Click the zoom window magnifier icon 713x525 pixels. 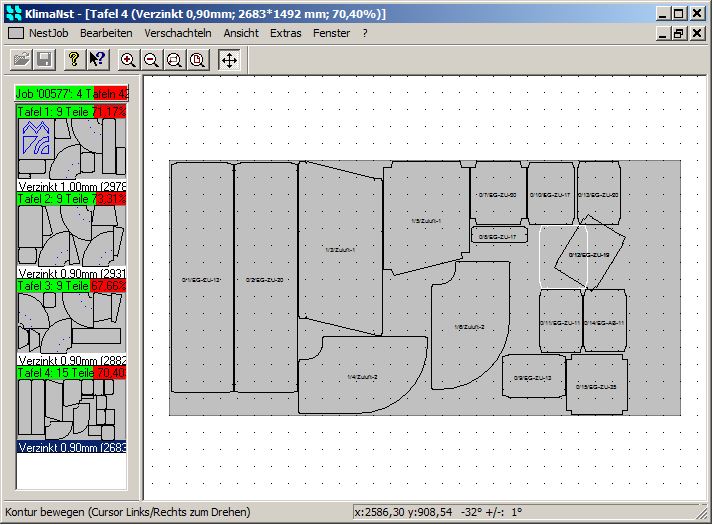click(174, 60)
